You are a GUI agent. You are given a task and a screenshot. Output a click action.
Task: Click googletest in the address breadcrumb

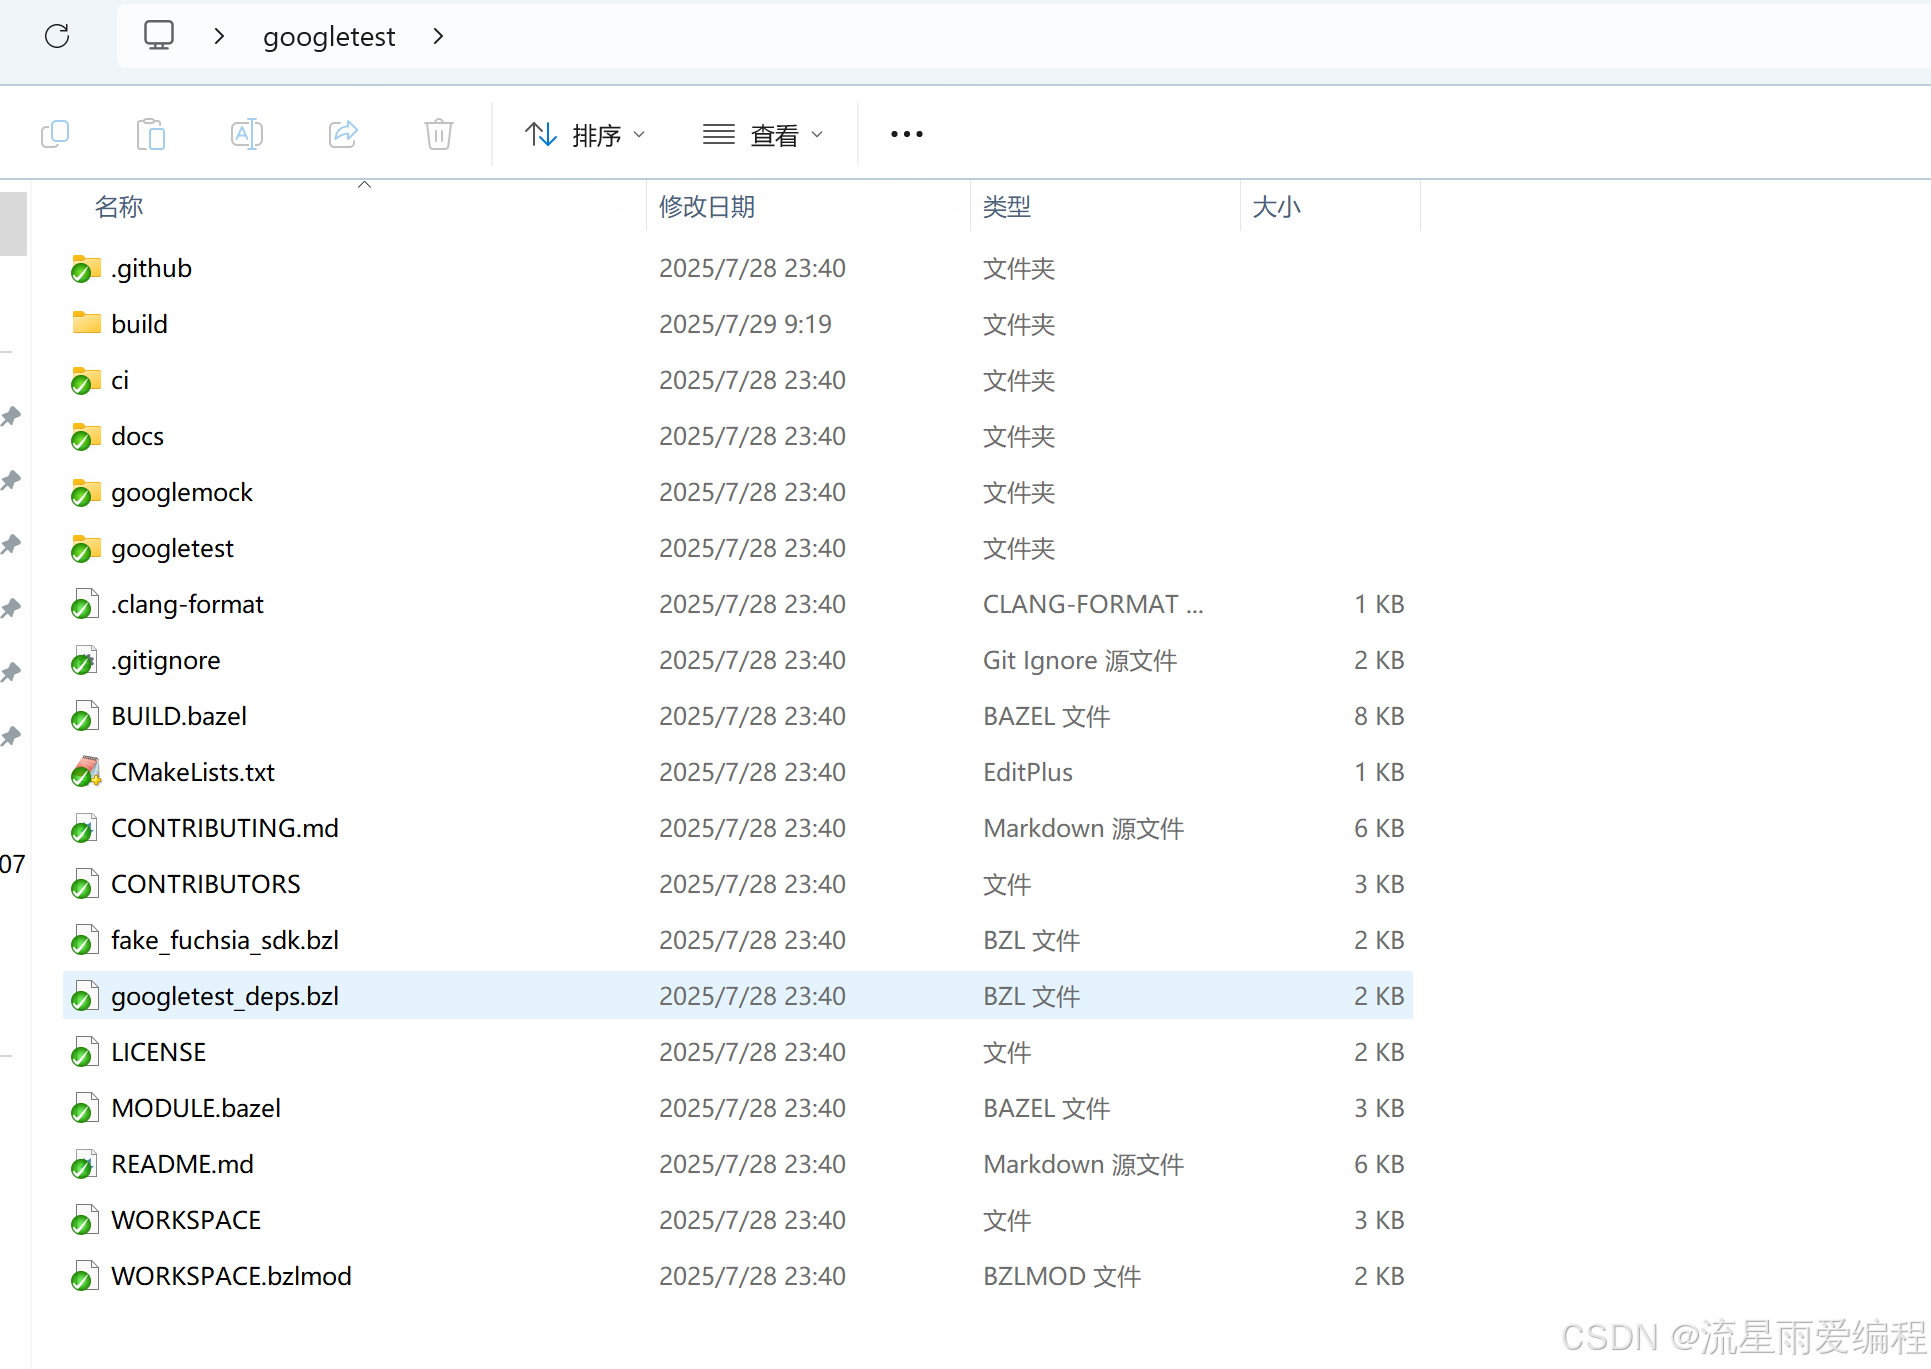tap(329, 36)
